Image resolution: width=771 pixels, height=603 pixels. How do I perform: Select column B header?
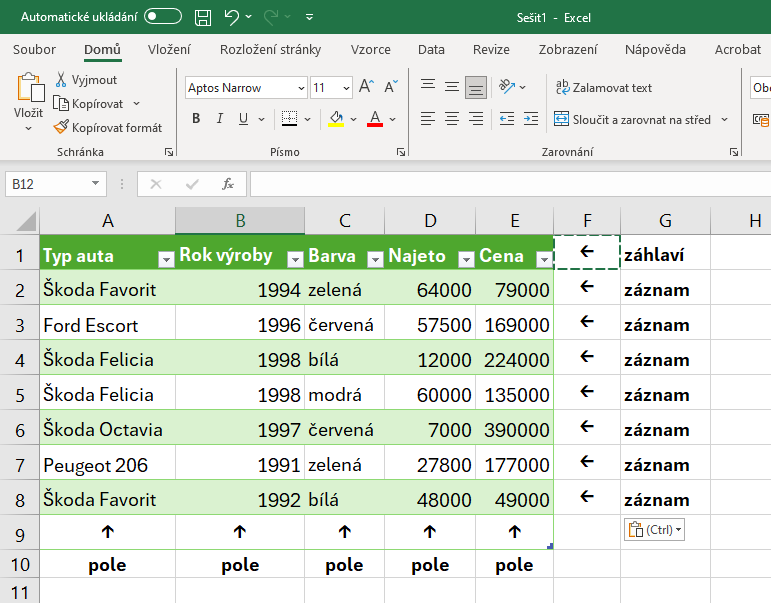[x=240, y=221]
